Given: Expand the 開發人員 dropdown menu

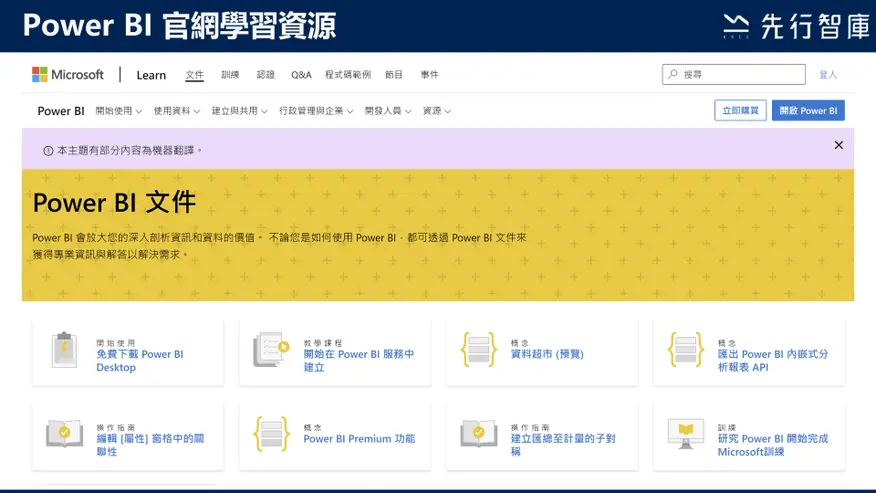Looking at the screenshot, I should tap(388, 111).
